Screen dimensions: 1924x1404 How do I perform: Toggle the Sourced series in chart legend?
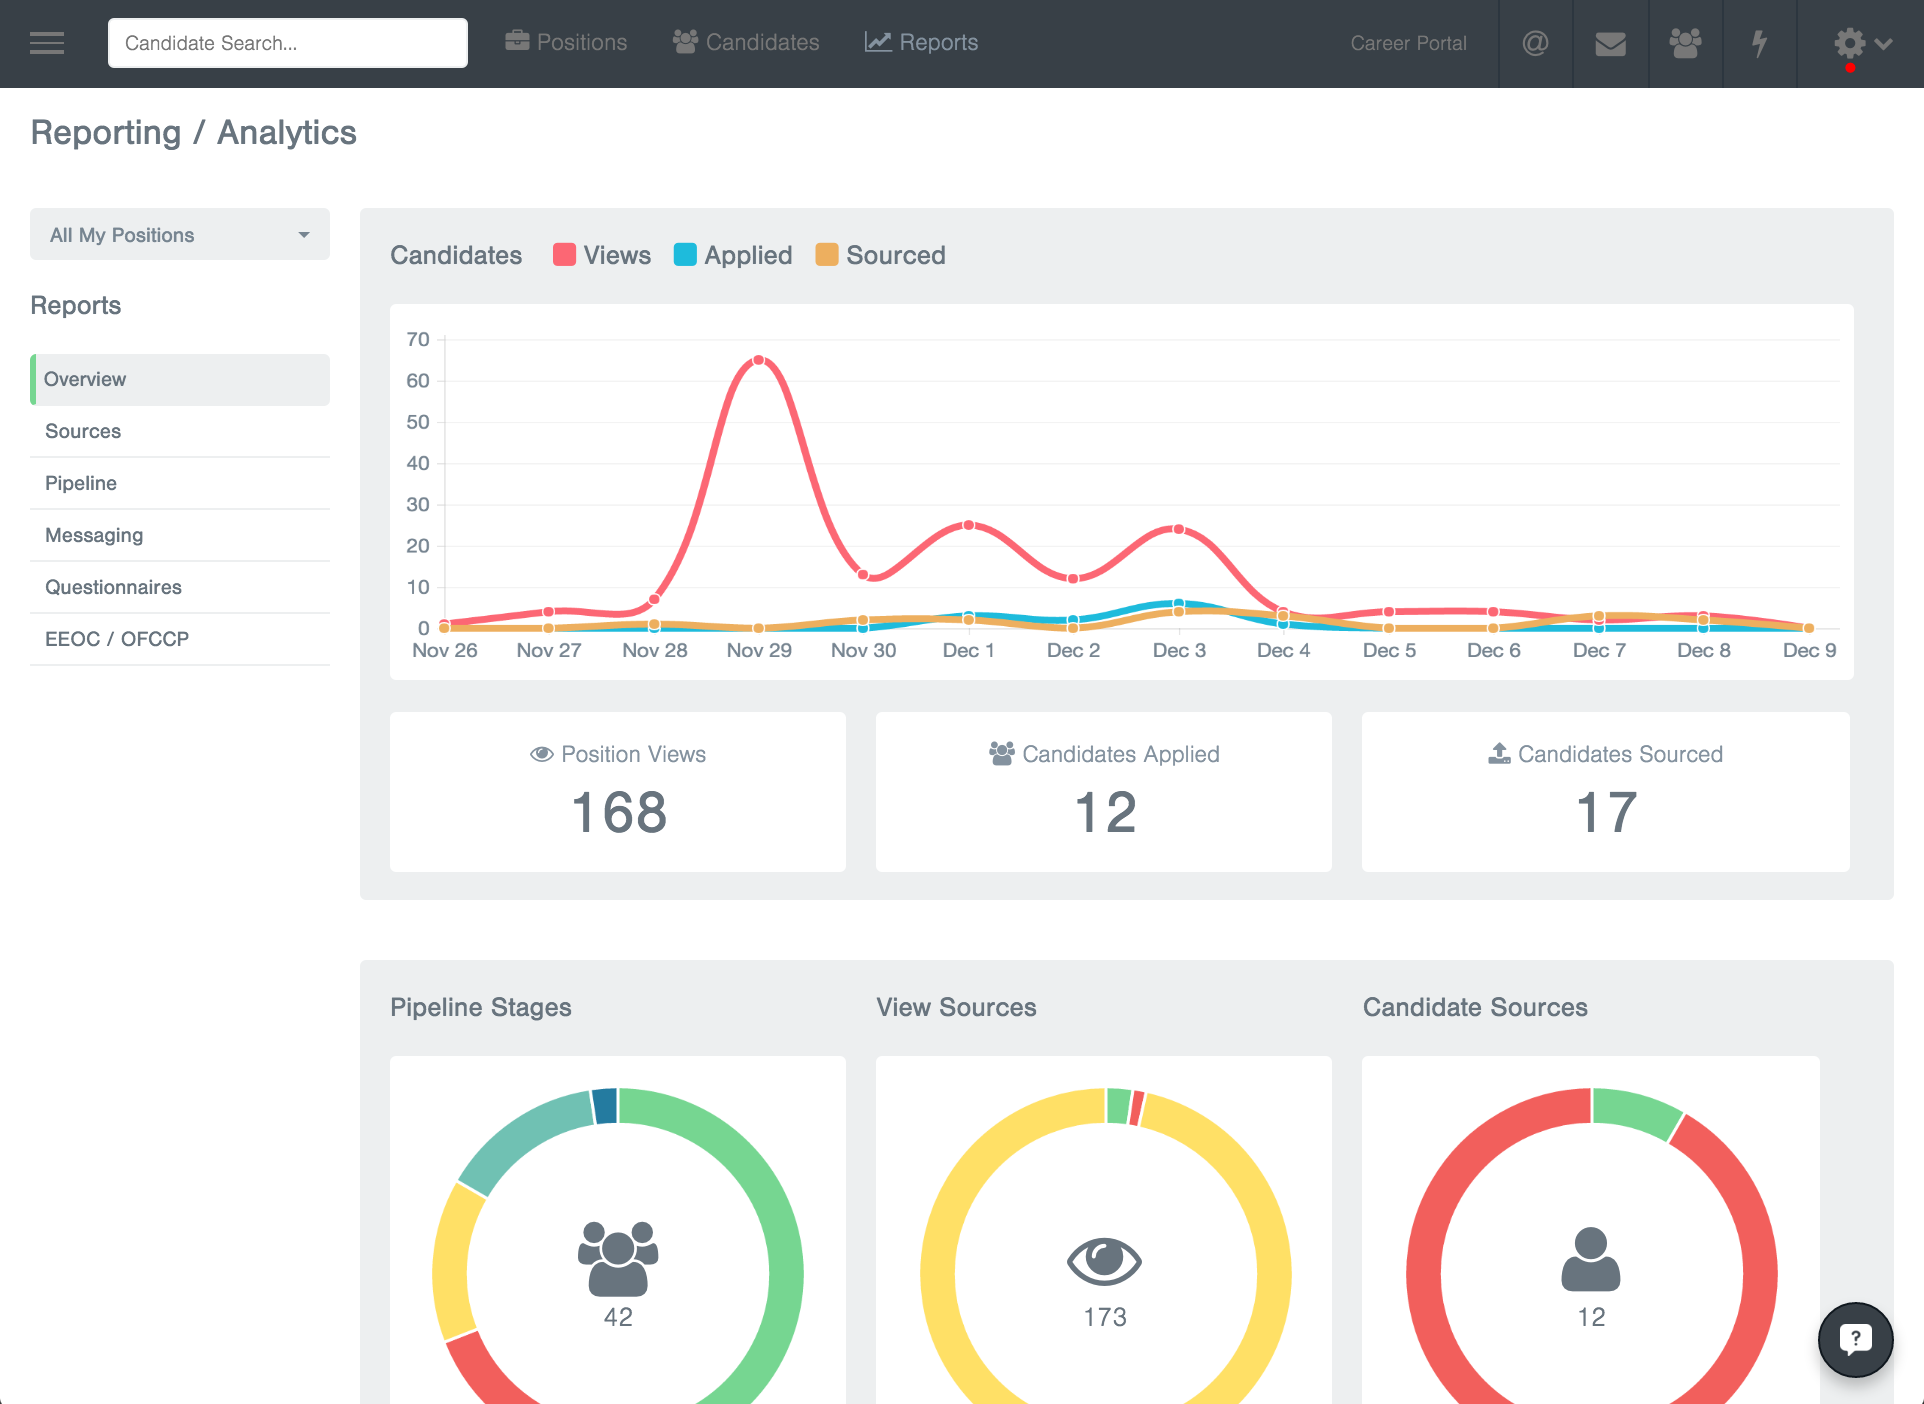[880, 255]
